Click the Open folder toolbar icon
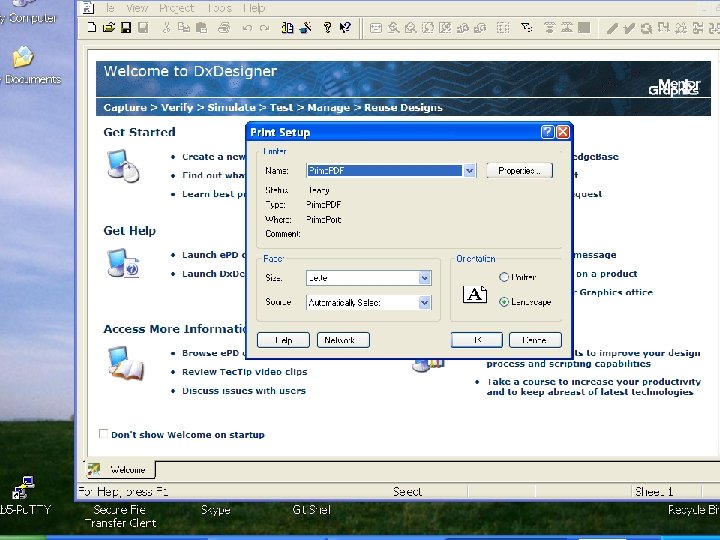This screenshot has height=540, width=720. click(x=109, y=28)
